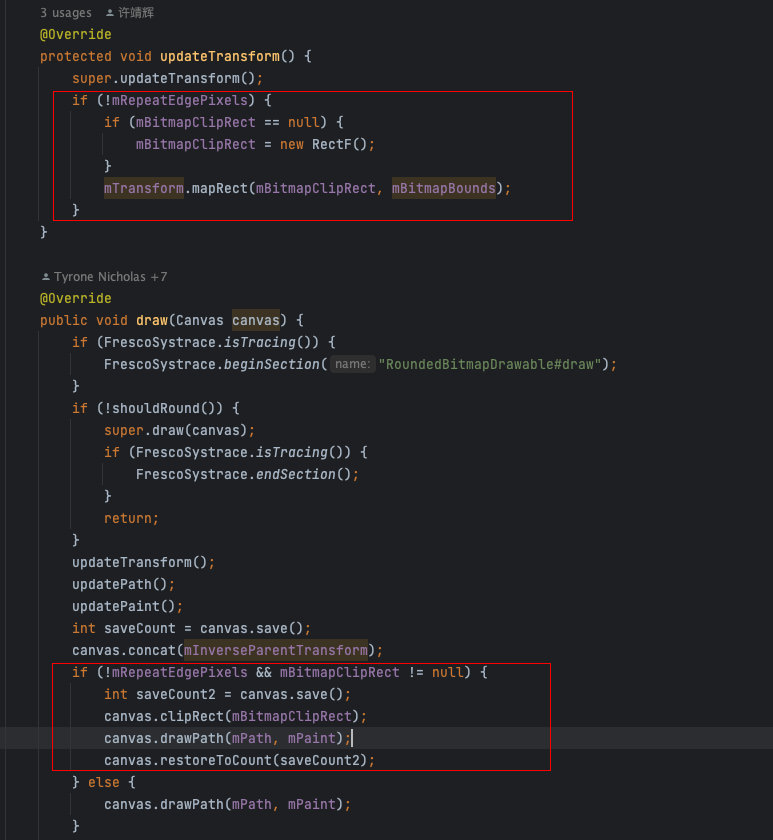Click the highlighted mInverseParentTransform argument

pos(276,650)
